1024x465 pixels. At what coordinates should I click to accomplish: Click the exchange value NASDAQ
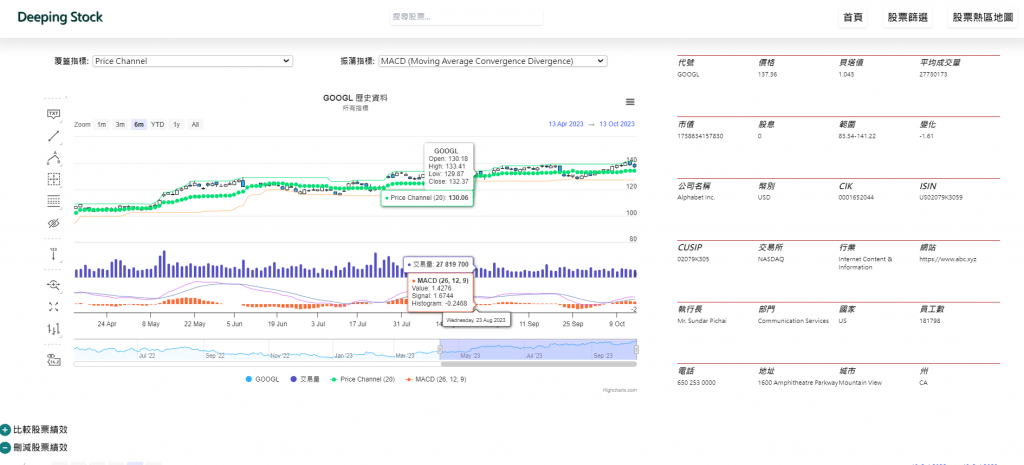[771, 259]
